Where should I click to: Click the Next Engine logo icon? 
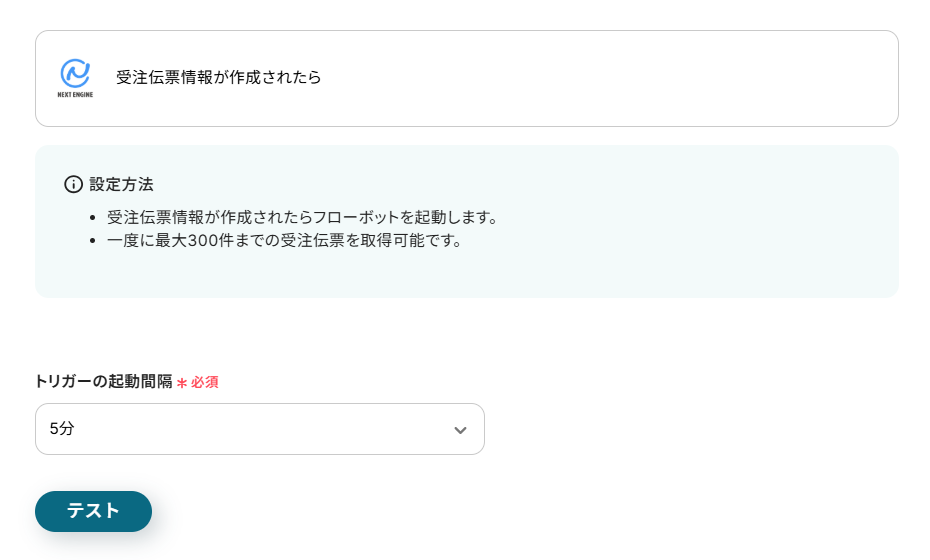(x=75, y=73)
